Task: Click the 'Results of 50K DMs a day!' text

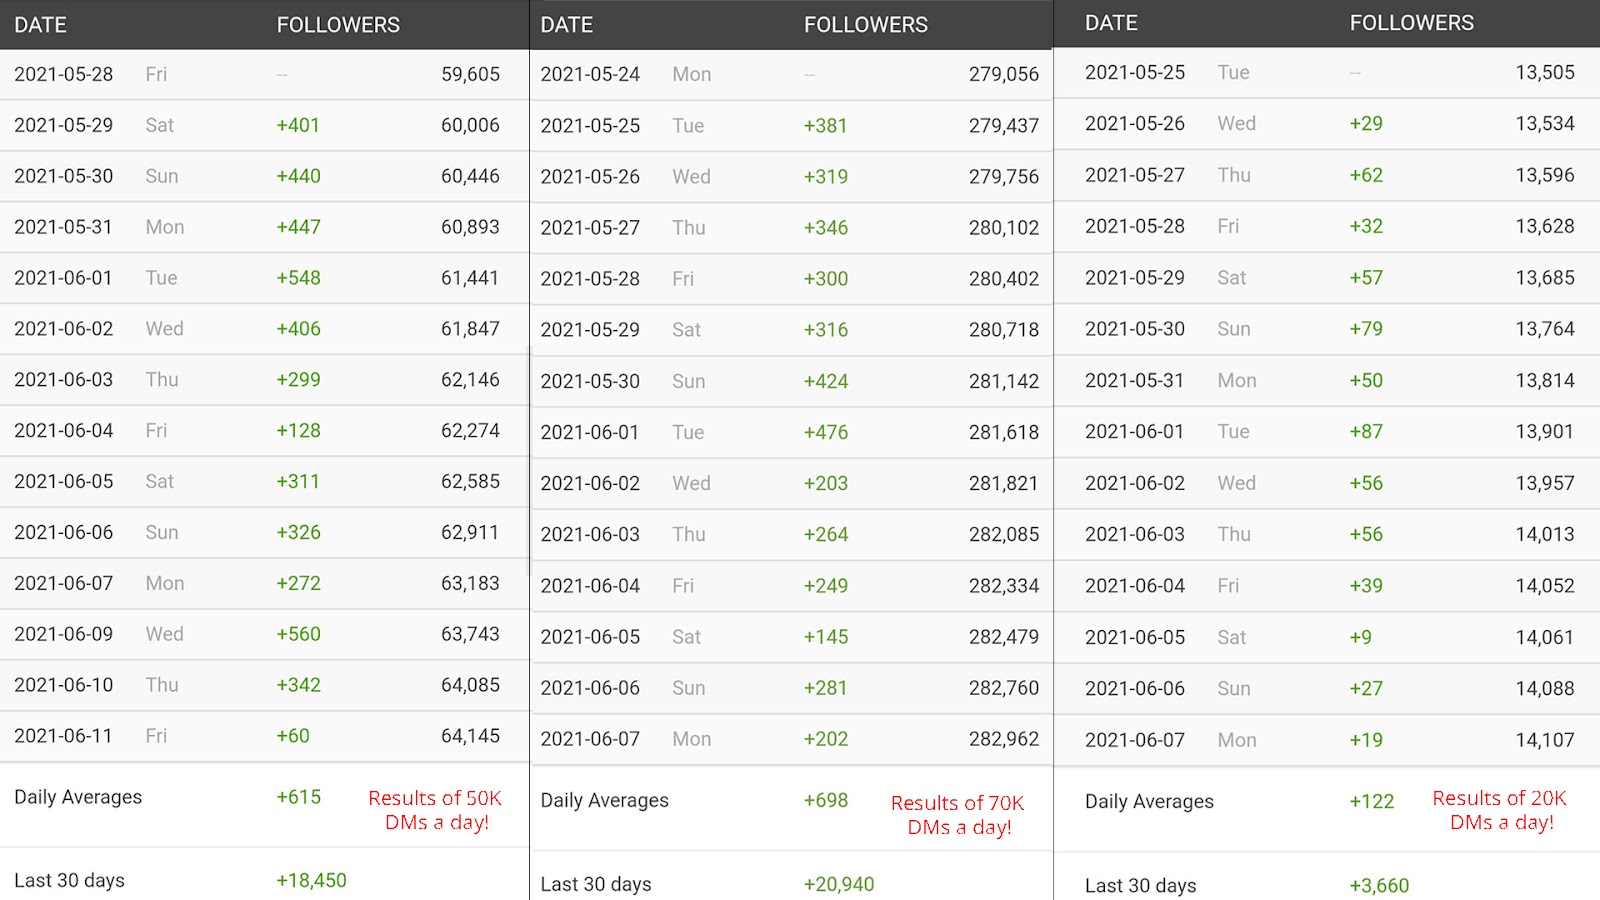Action: click(x=436, y=810)
